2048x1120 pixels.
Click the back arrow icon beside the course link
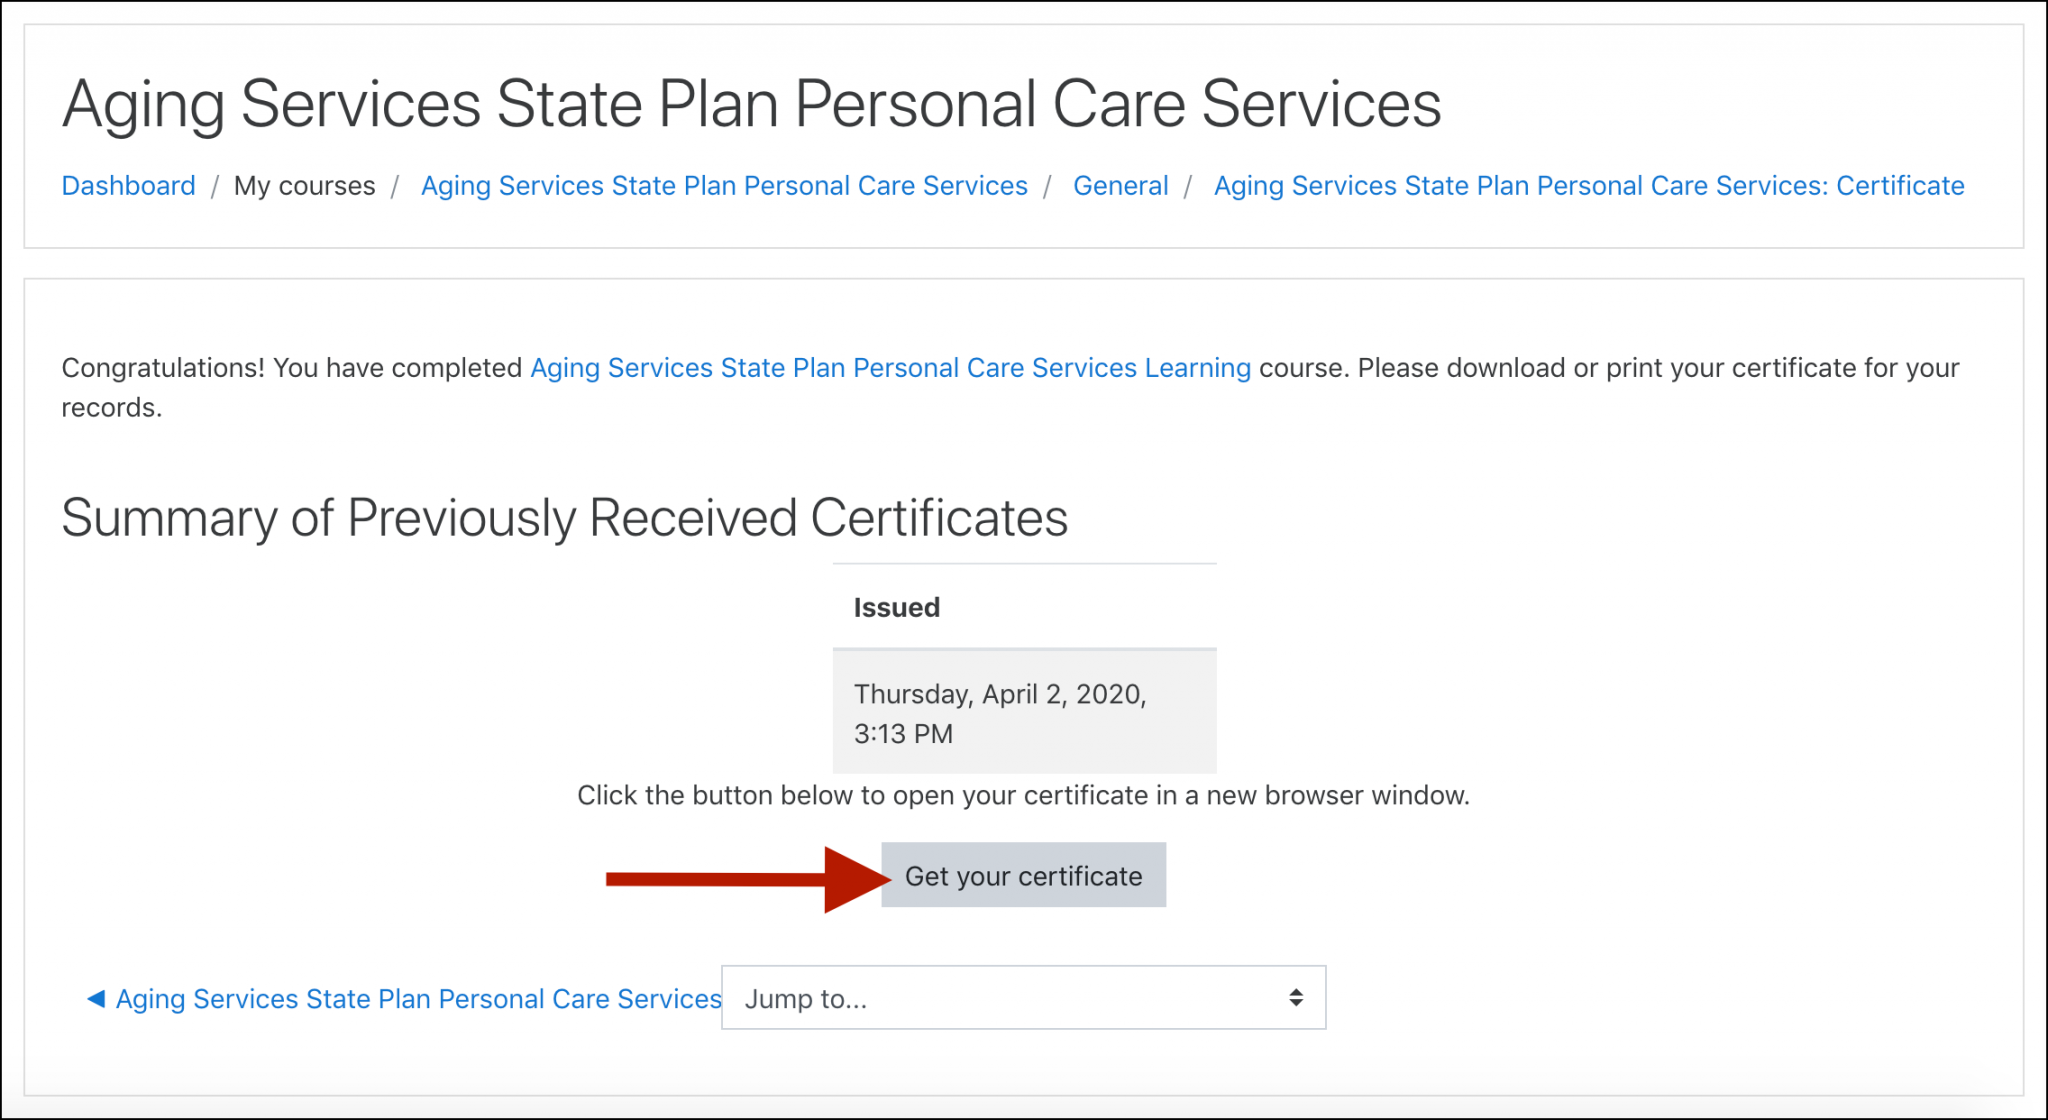coord(95,997)
